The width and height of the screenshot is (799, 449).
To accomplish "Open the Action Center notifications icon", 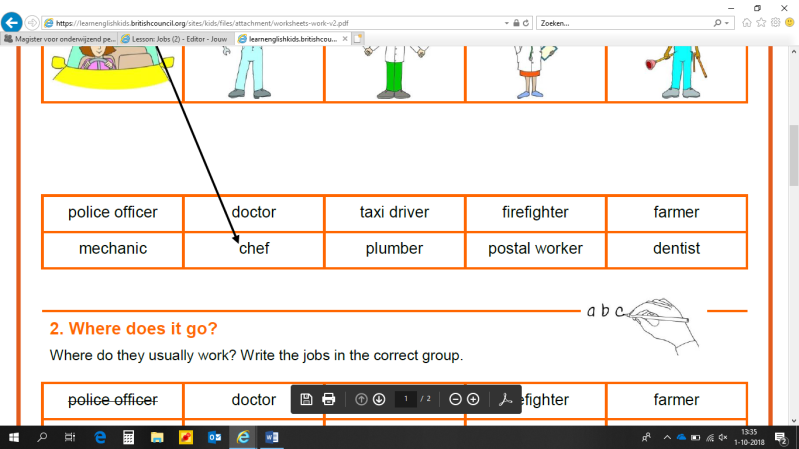I will coord(781,437).
